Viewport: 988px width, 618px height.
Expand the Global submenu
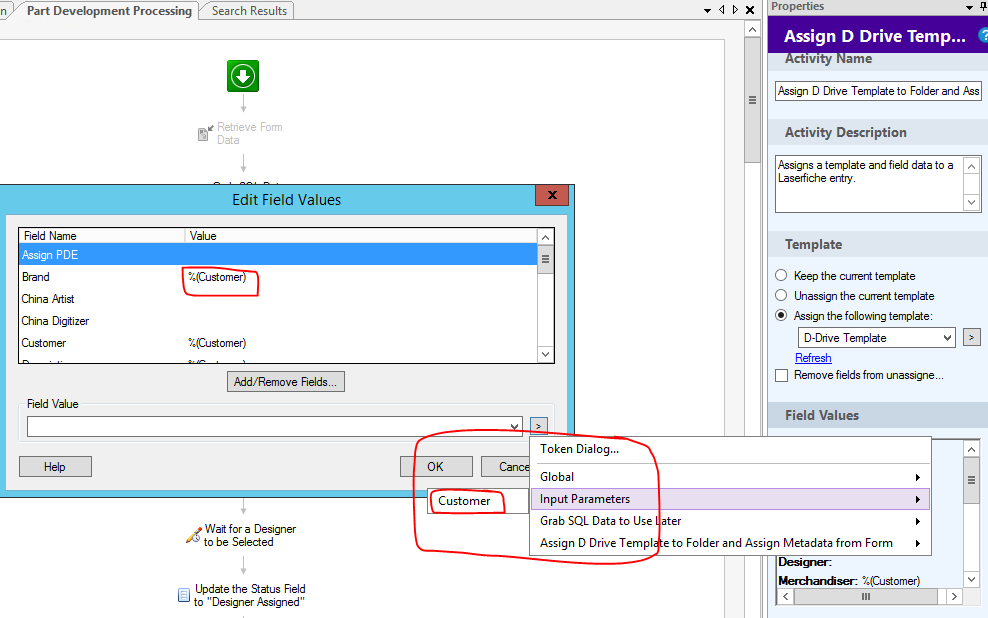730,477
